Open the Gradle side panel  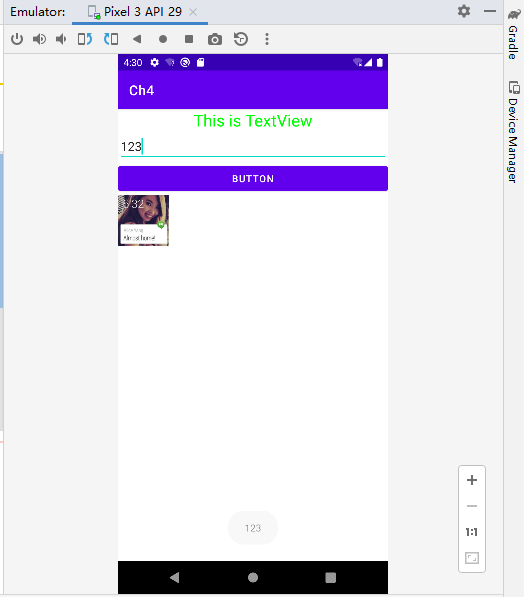(514, 35)
